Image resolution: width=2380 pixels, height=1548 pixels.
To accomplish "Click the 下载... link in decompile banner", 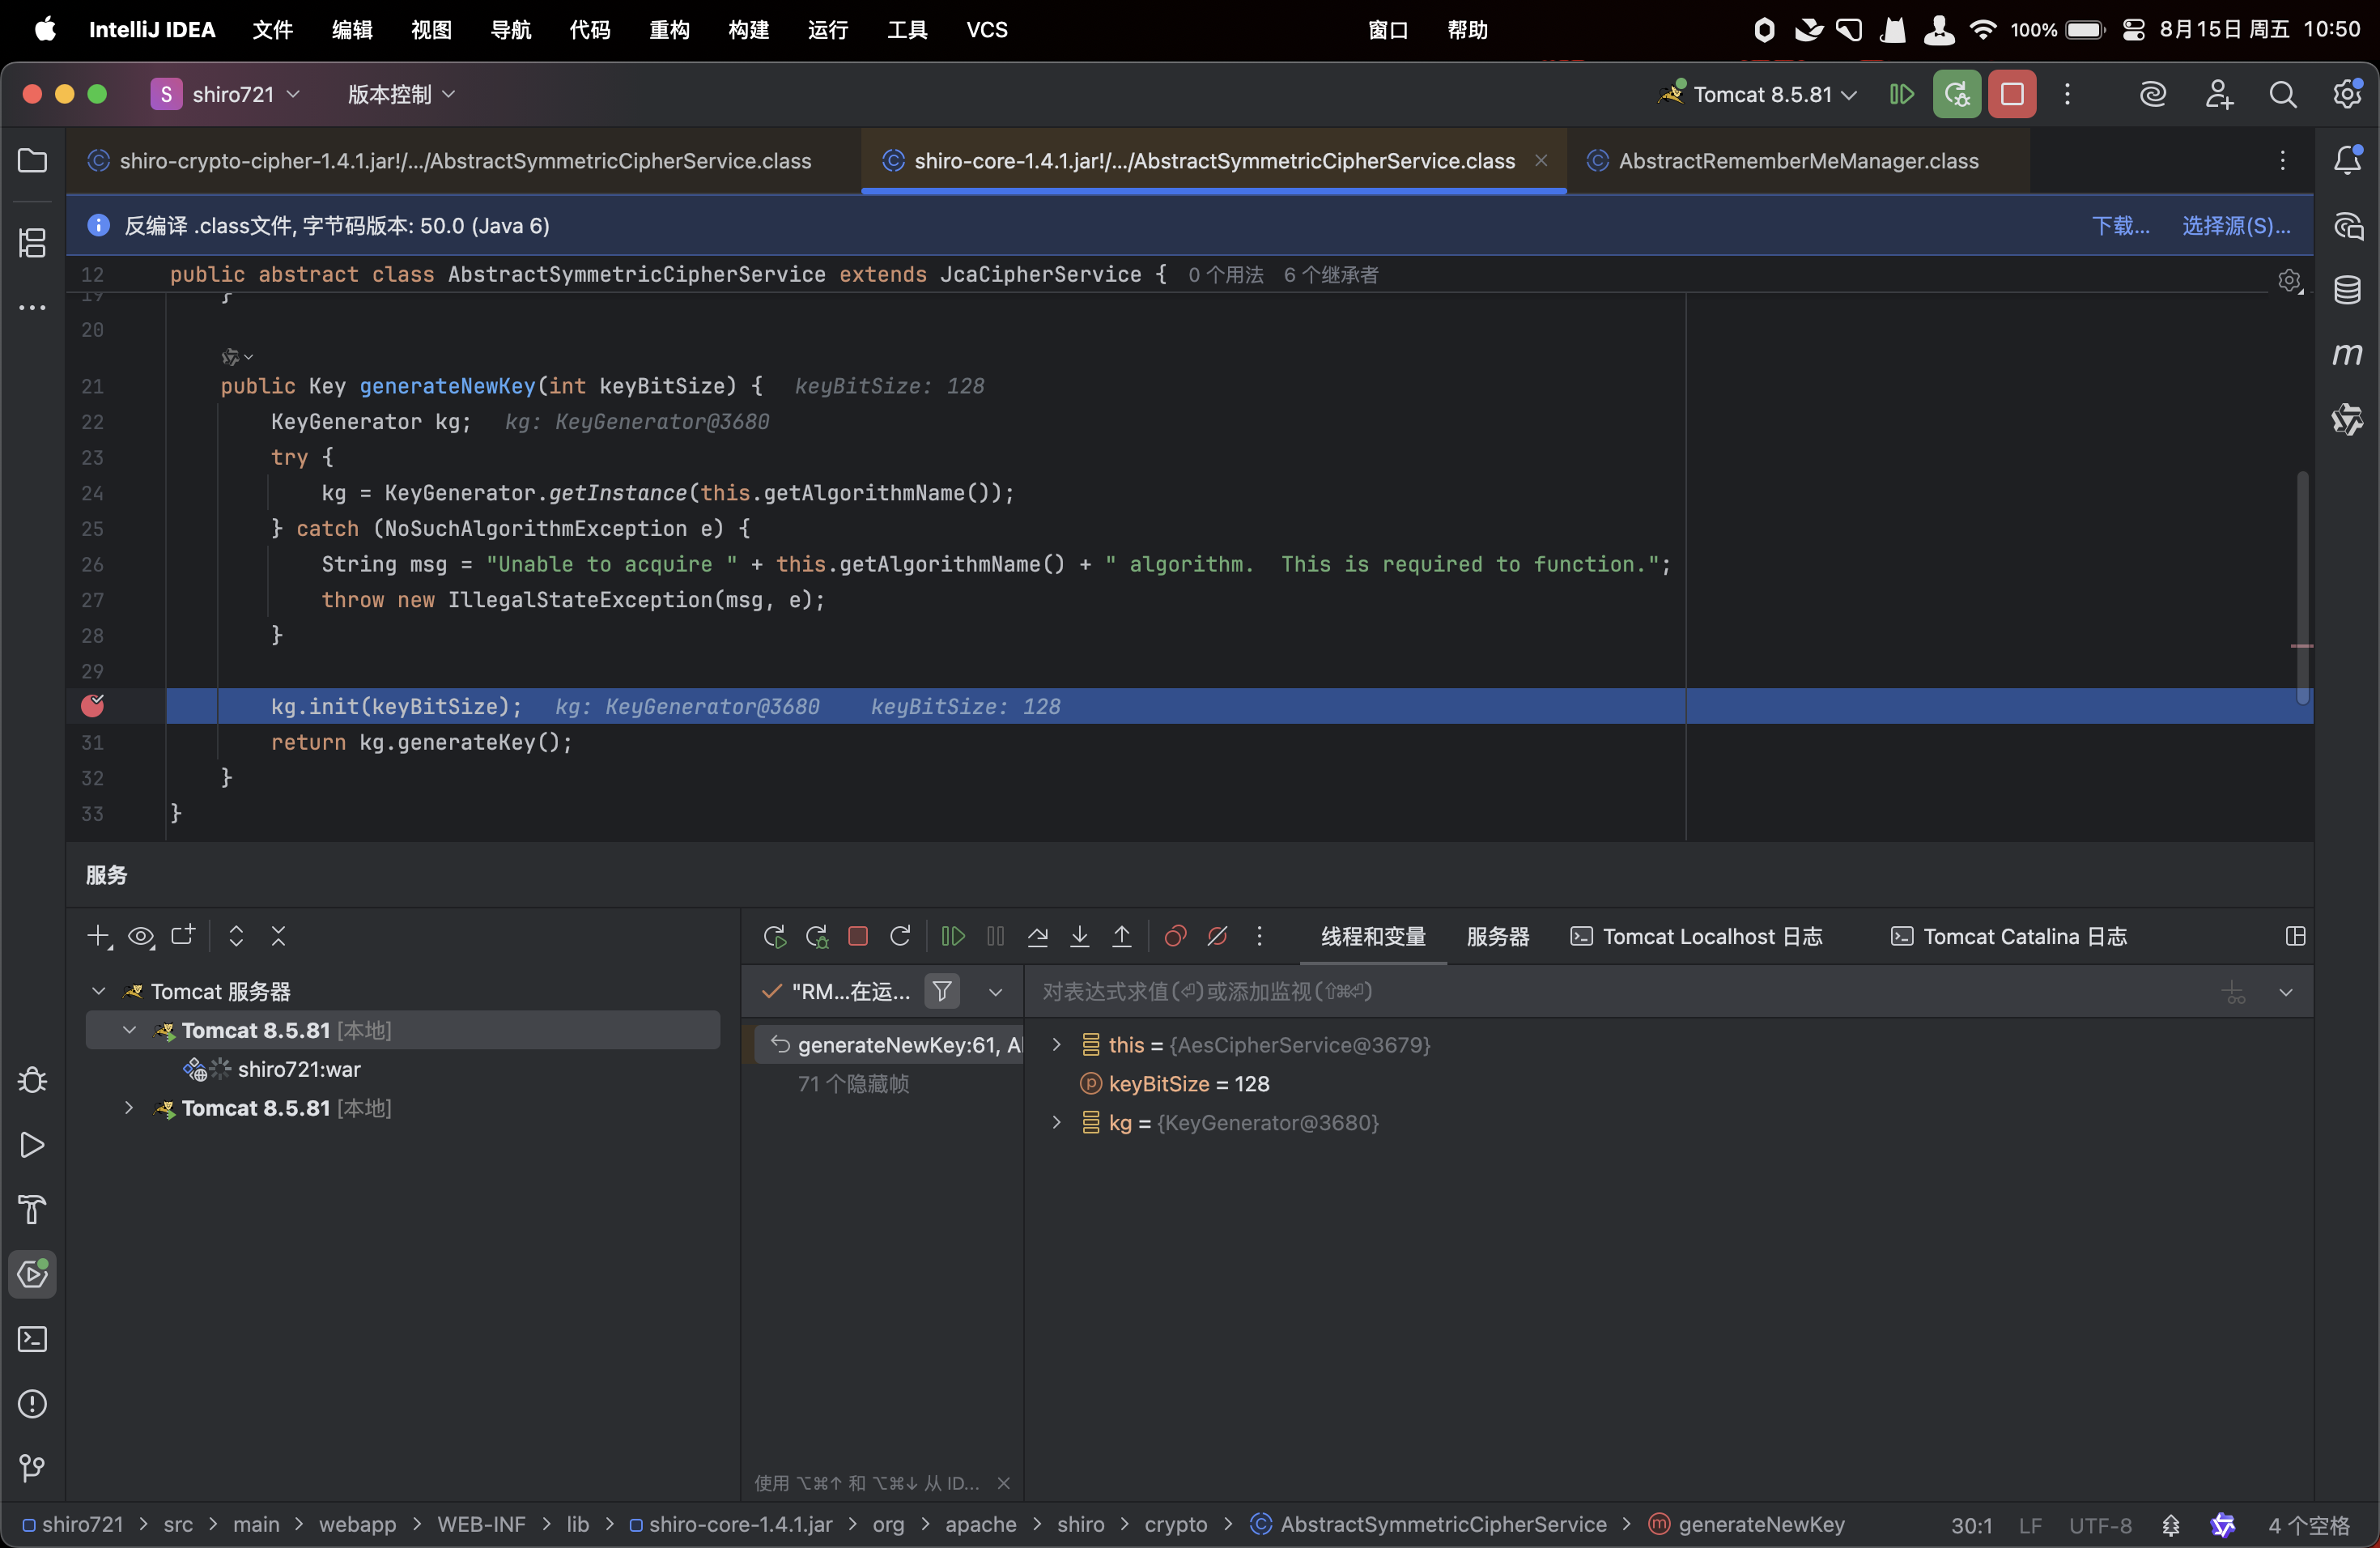I will pyautogui.click(x=2120, y=226).
